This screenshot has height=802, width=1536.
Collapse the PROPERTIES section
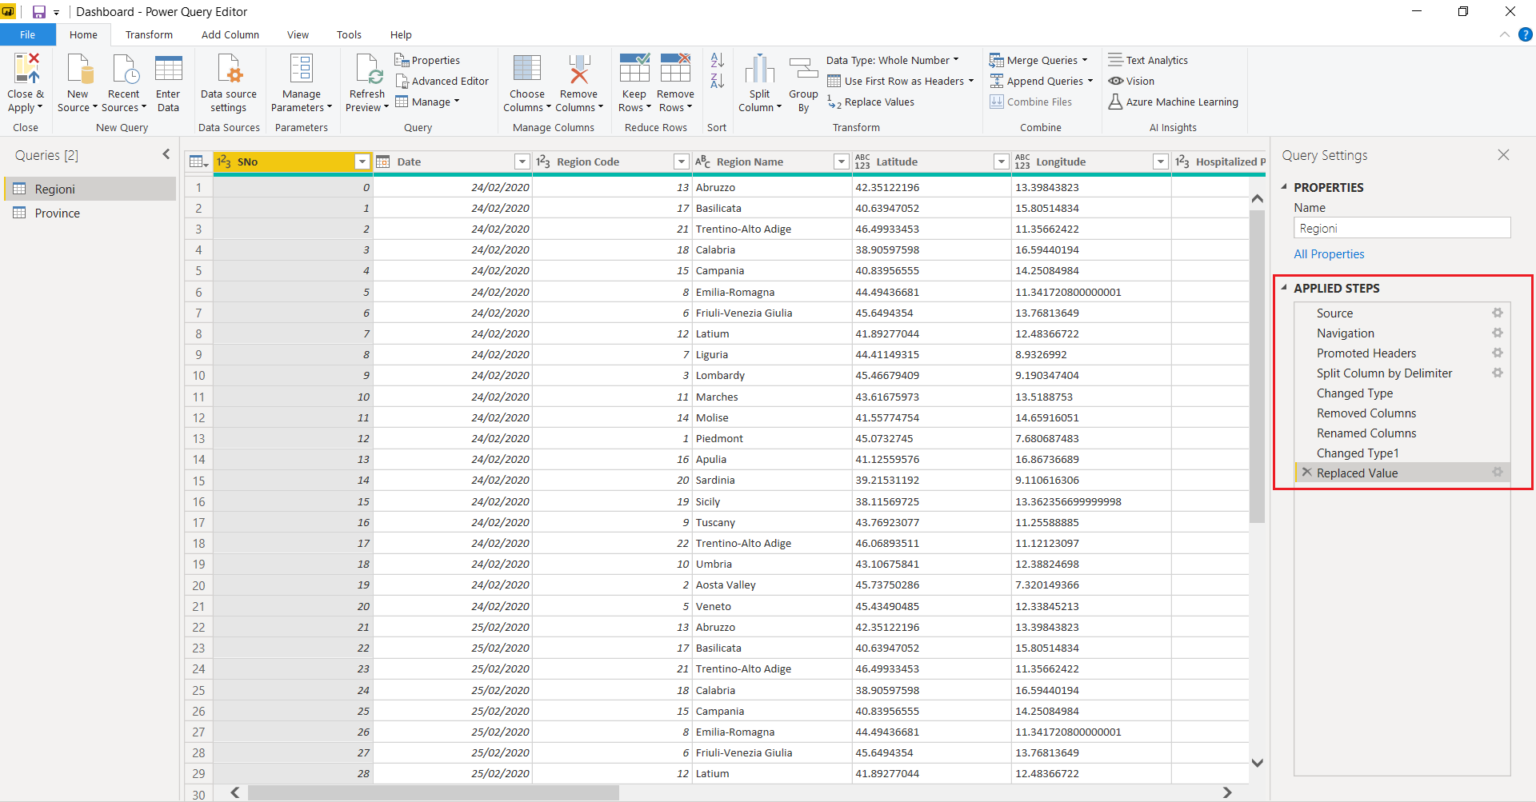[x=1284, y=187]
